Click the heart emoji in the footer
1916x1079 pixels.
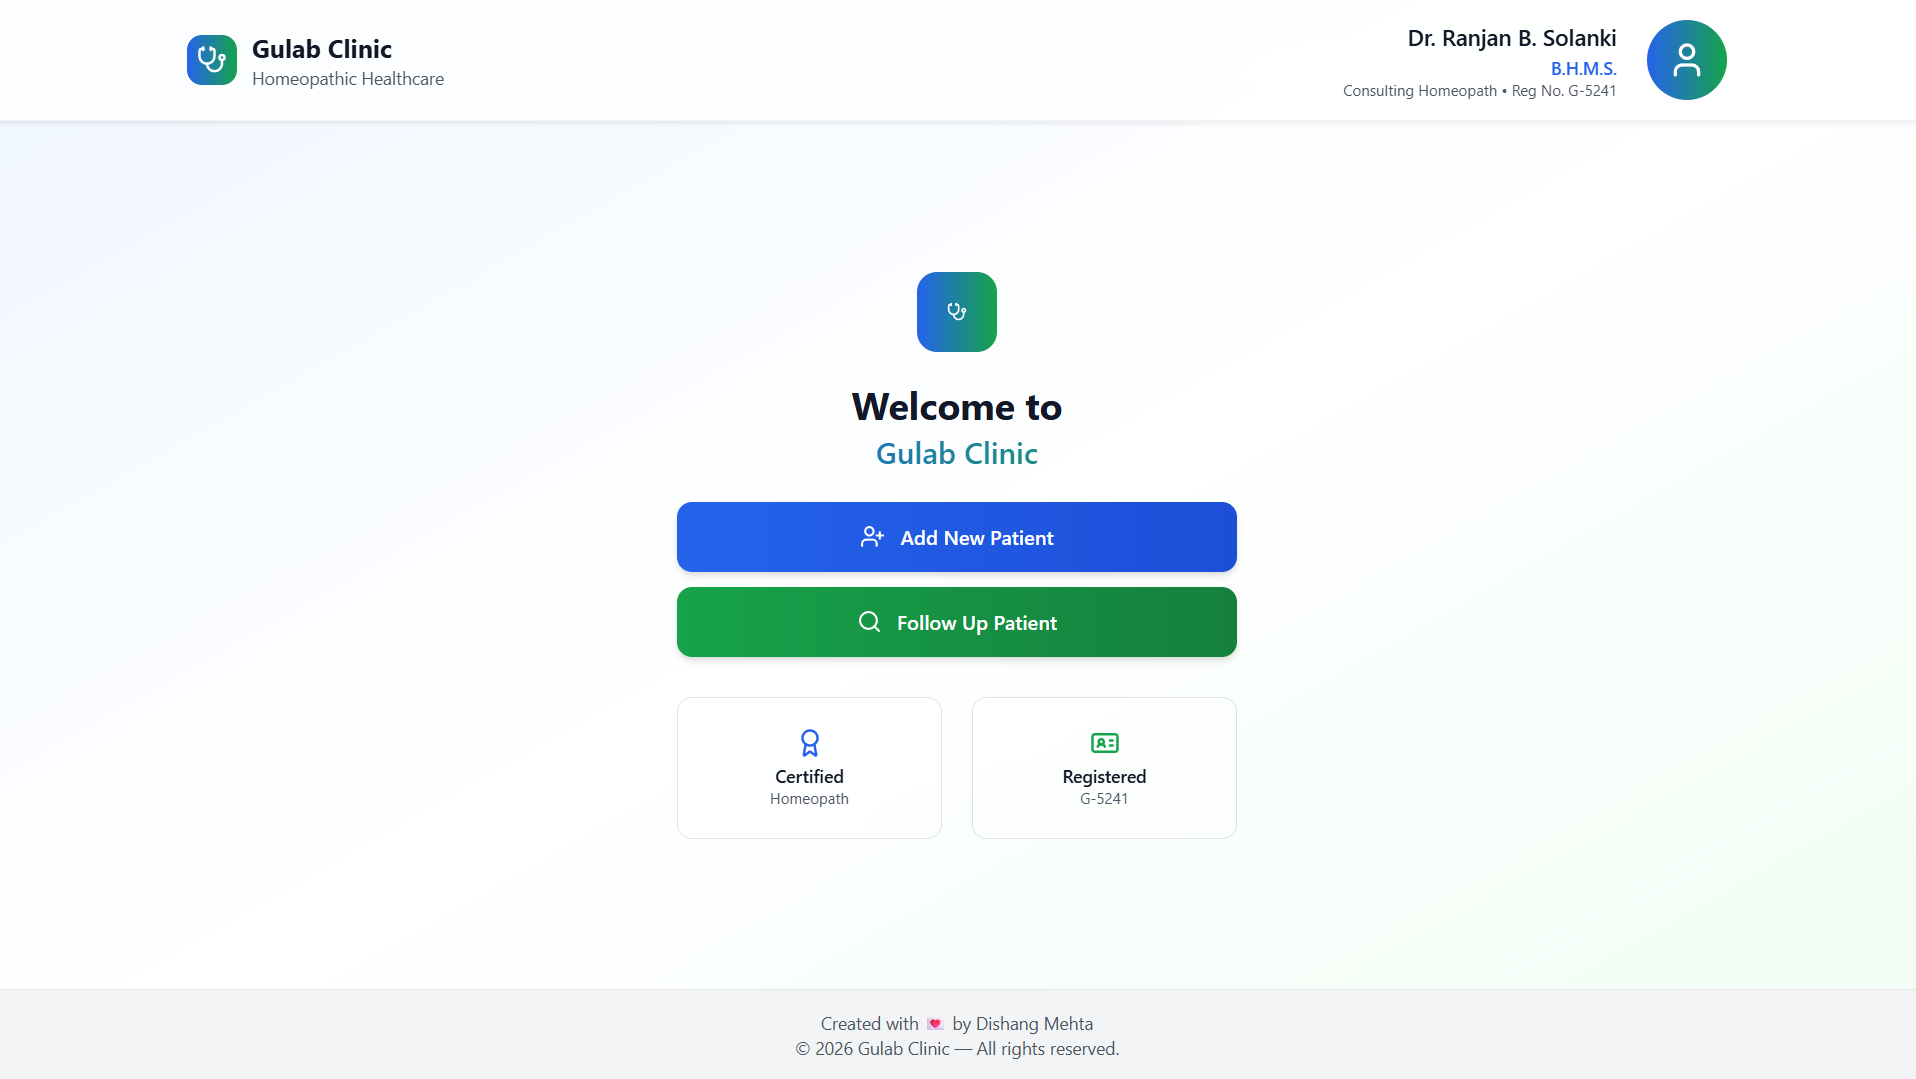(935, 1024)
